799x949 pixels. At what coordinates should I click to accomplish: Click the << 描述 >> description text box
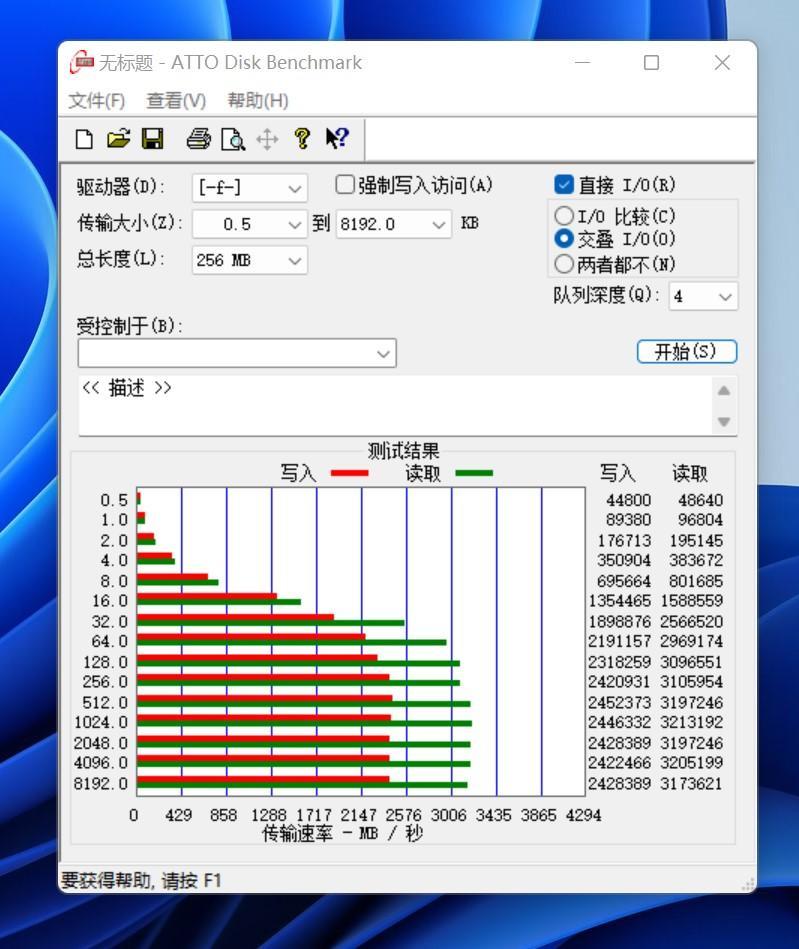point(395,405)
